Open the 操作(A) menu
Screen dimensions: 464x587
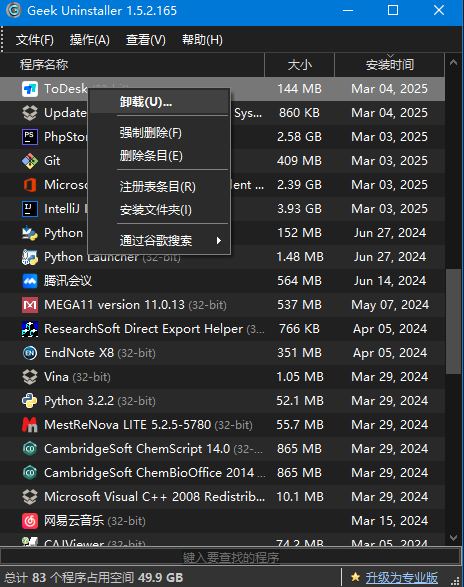[90, 40]
